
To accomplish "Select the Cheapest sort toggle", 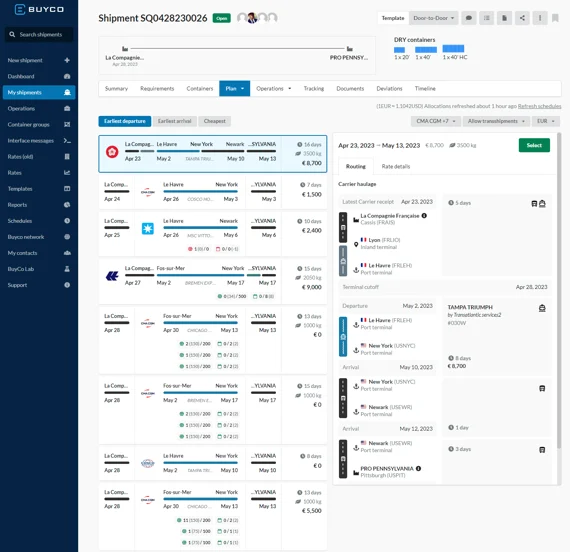I will tap(214, 121).
